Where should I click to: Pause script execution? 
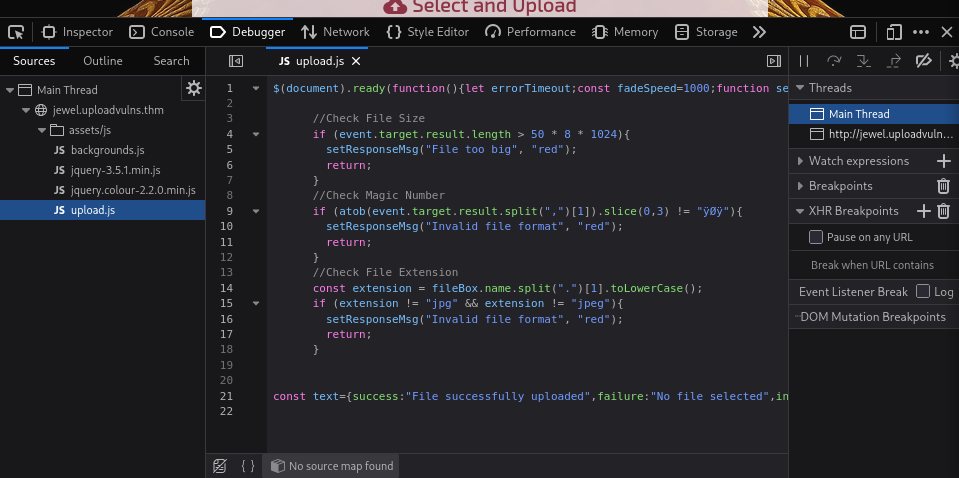click(804, 61)
